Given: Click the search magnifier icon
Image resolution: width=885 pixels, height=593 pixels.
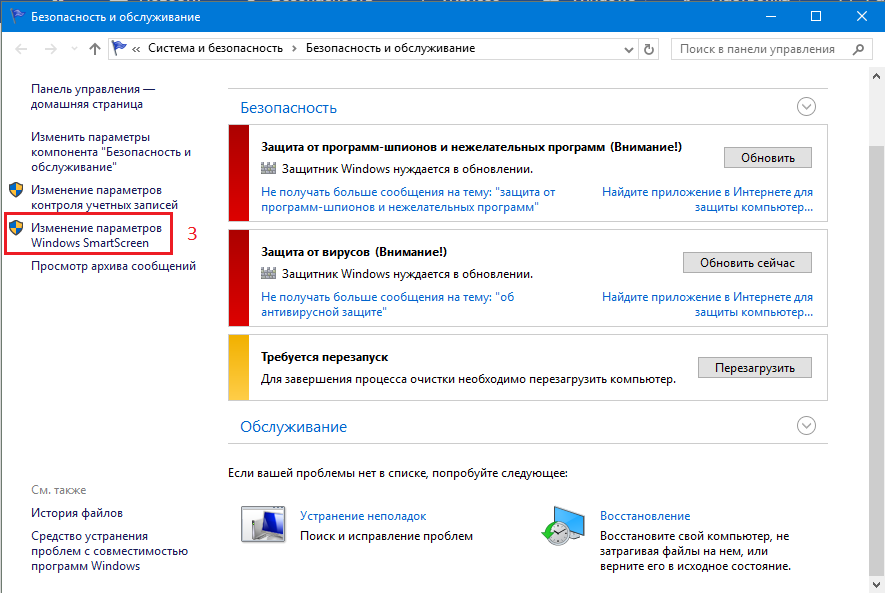Looking at the screenshot, I should click(858, 50).
